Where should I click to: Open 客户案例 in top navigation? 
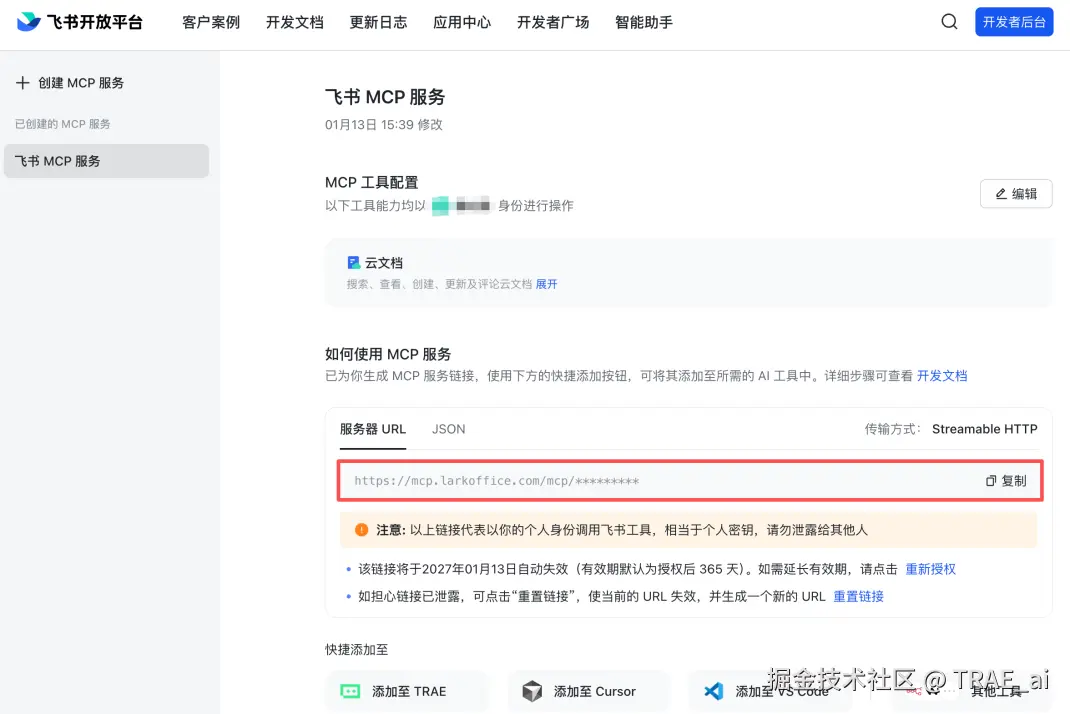211,23
